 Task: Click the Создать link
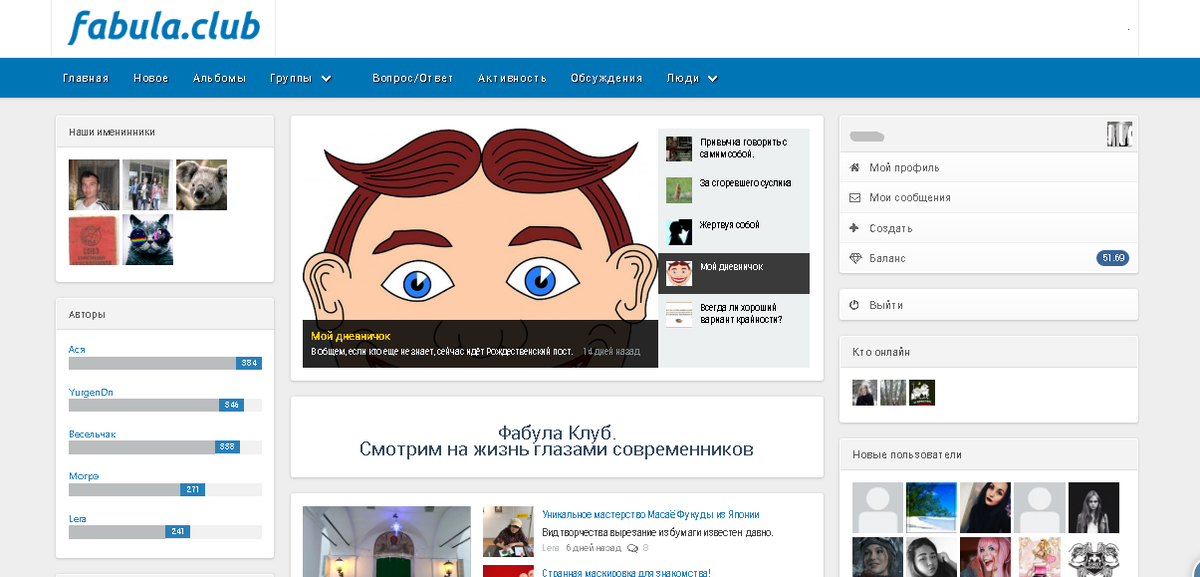click(x=891, y=228)
